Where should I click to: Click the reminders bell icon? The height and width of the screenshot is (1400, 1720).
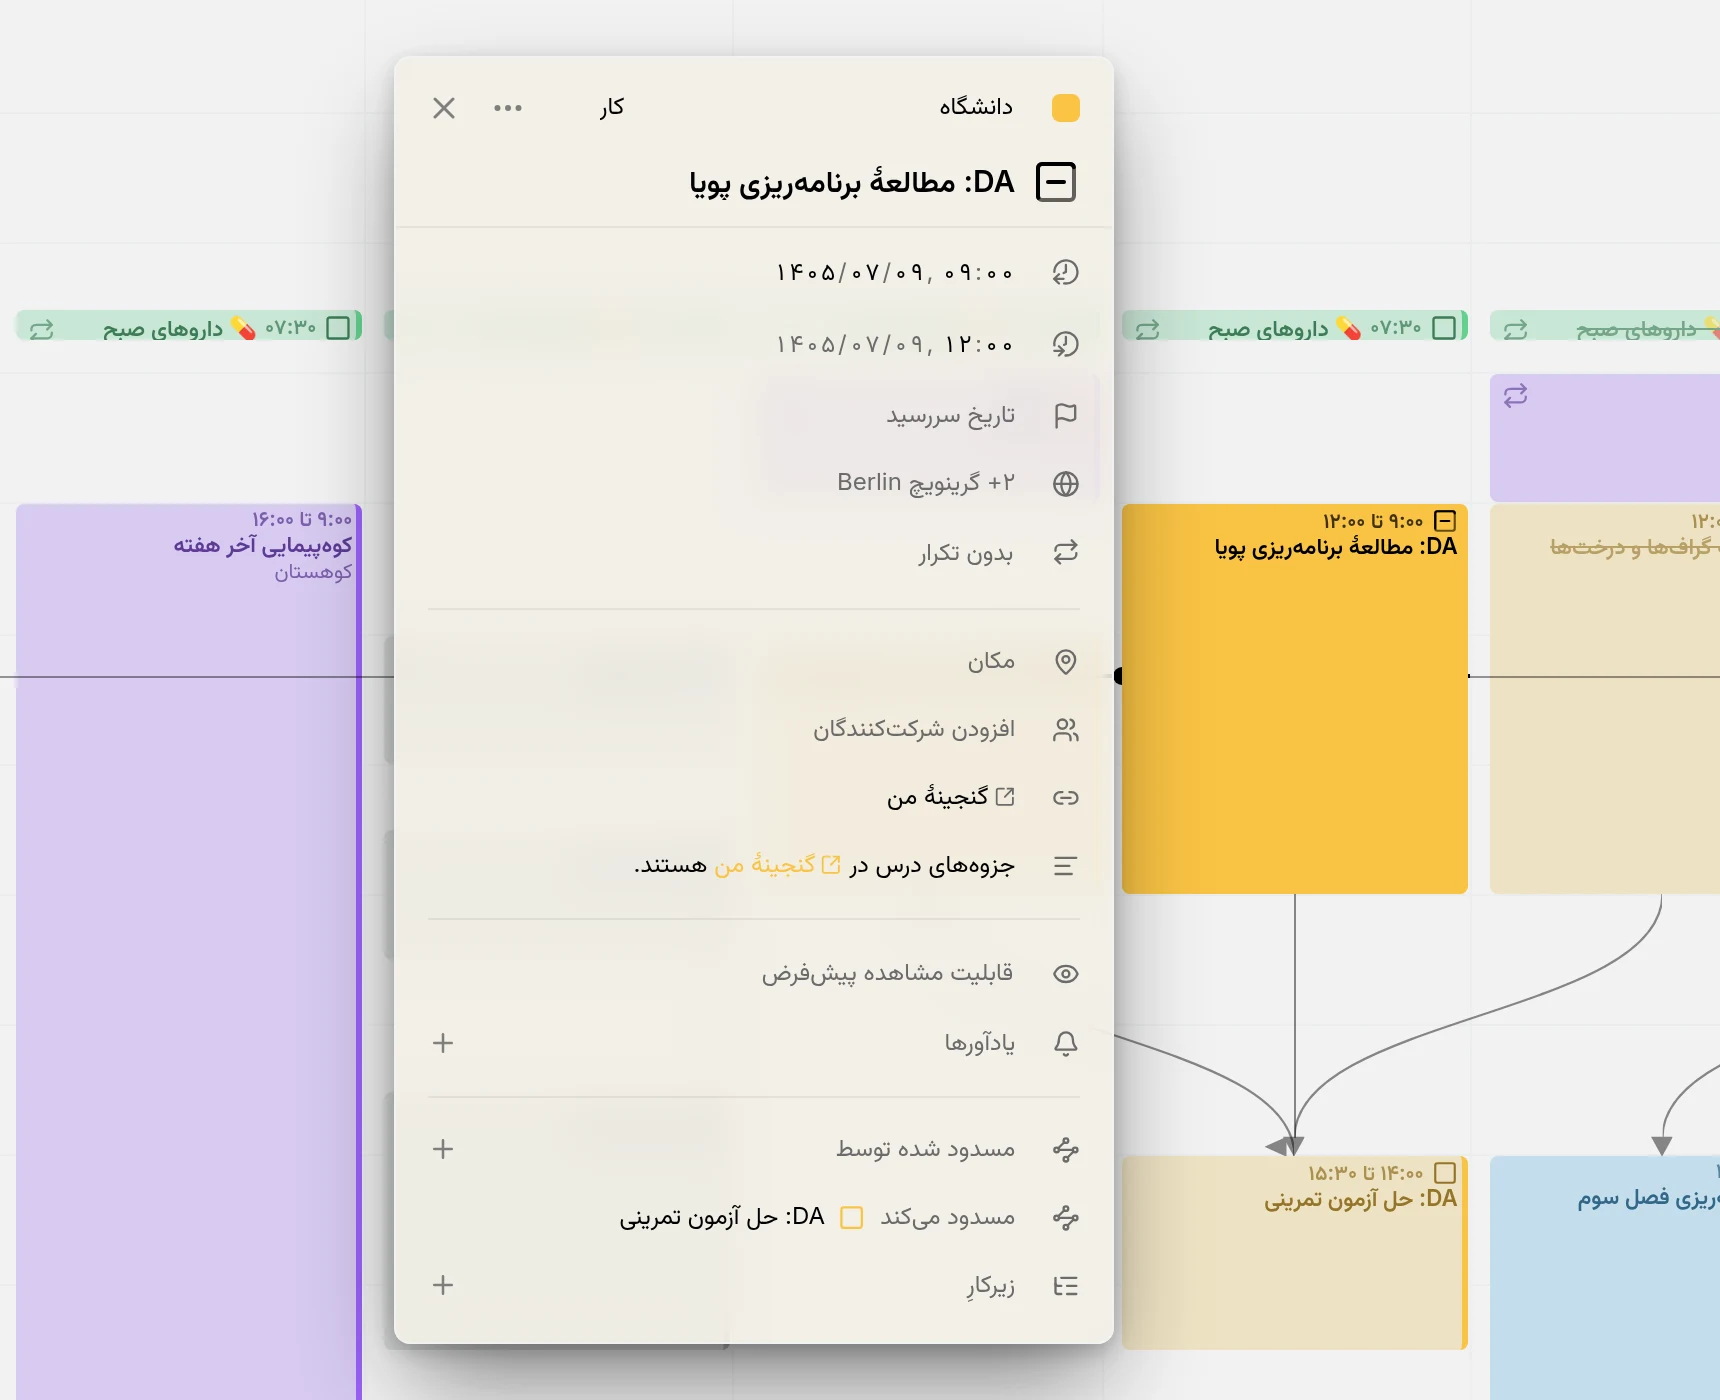(x=1066, y=1044)
